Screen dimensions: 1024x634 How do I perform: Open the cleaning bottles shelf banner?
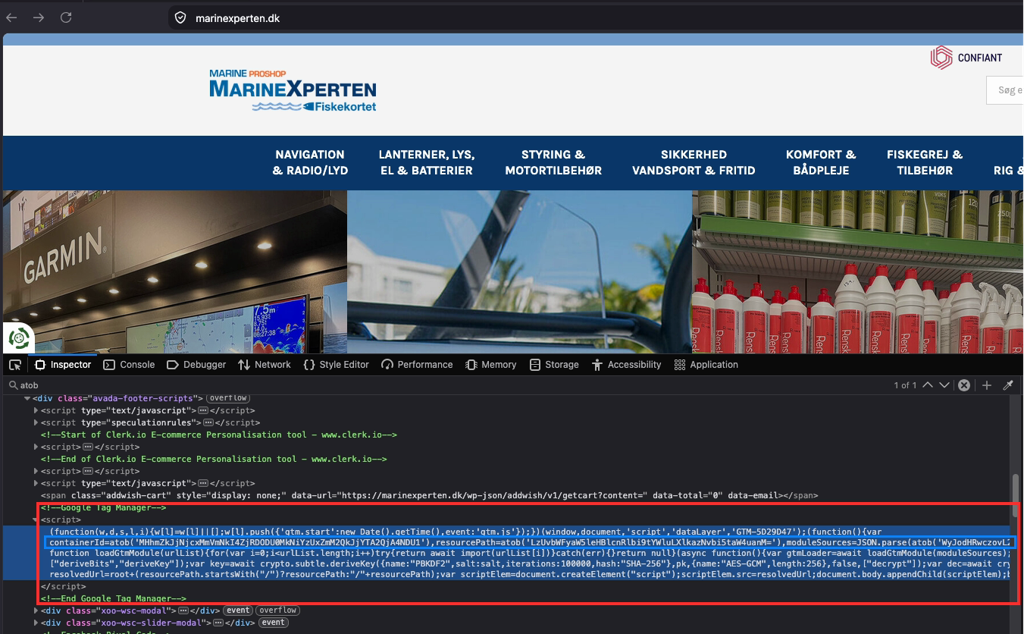857,272
